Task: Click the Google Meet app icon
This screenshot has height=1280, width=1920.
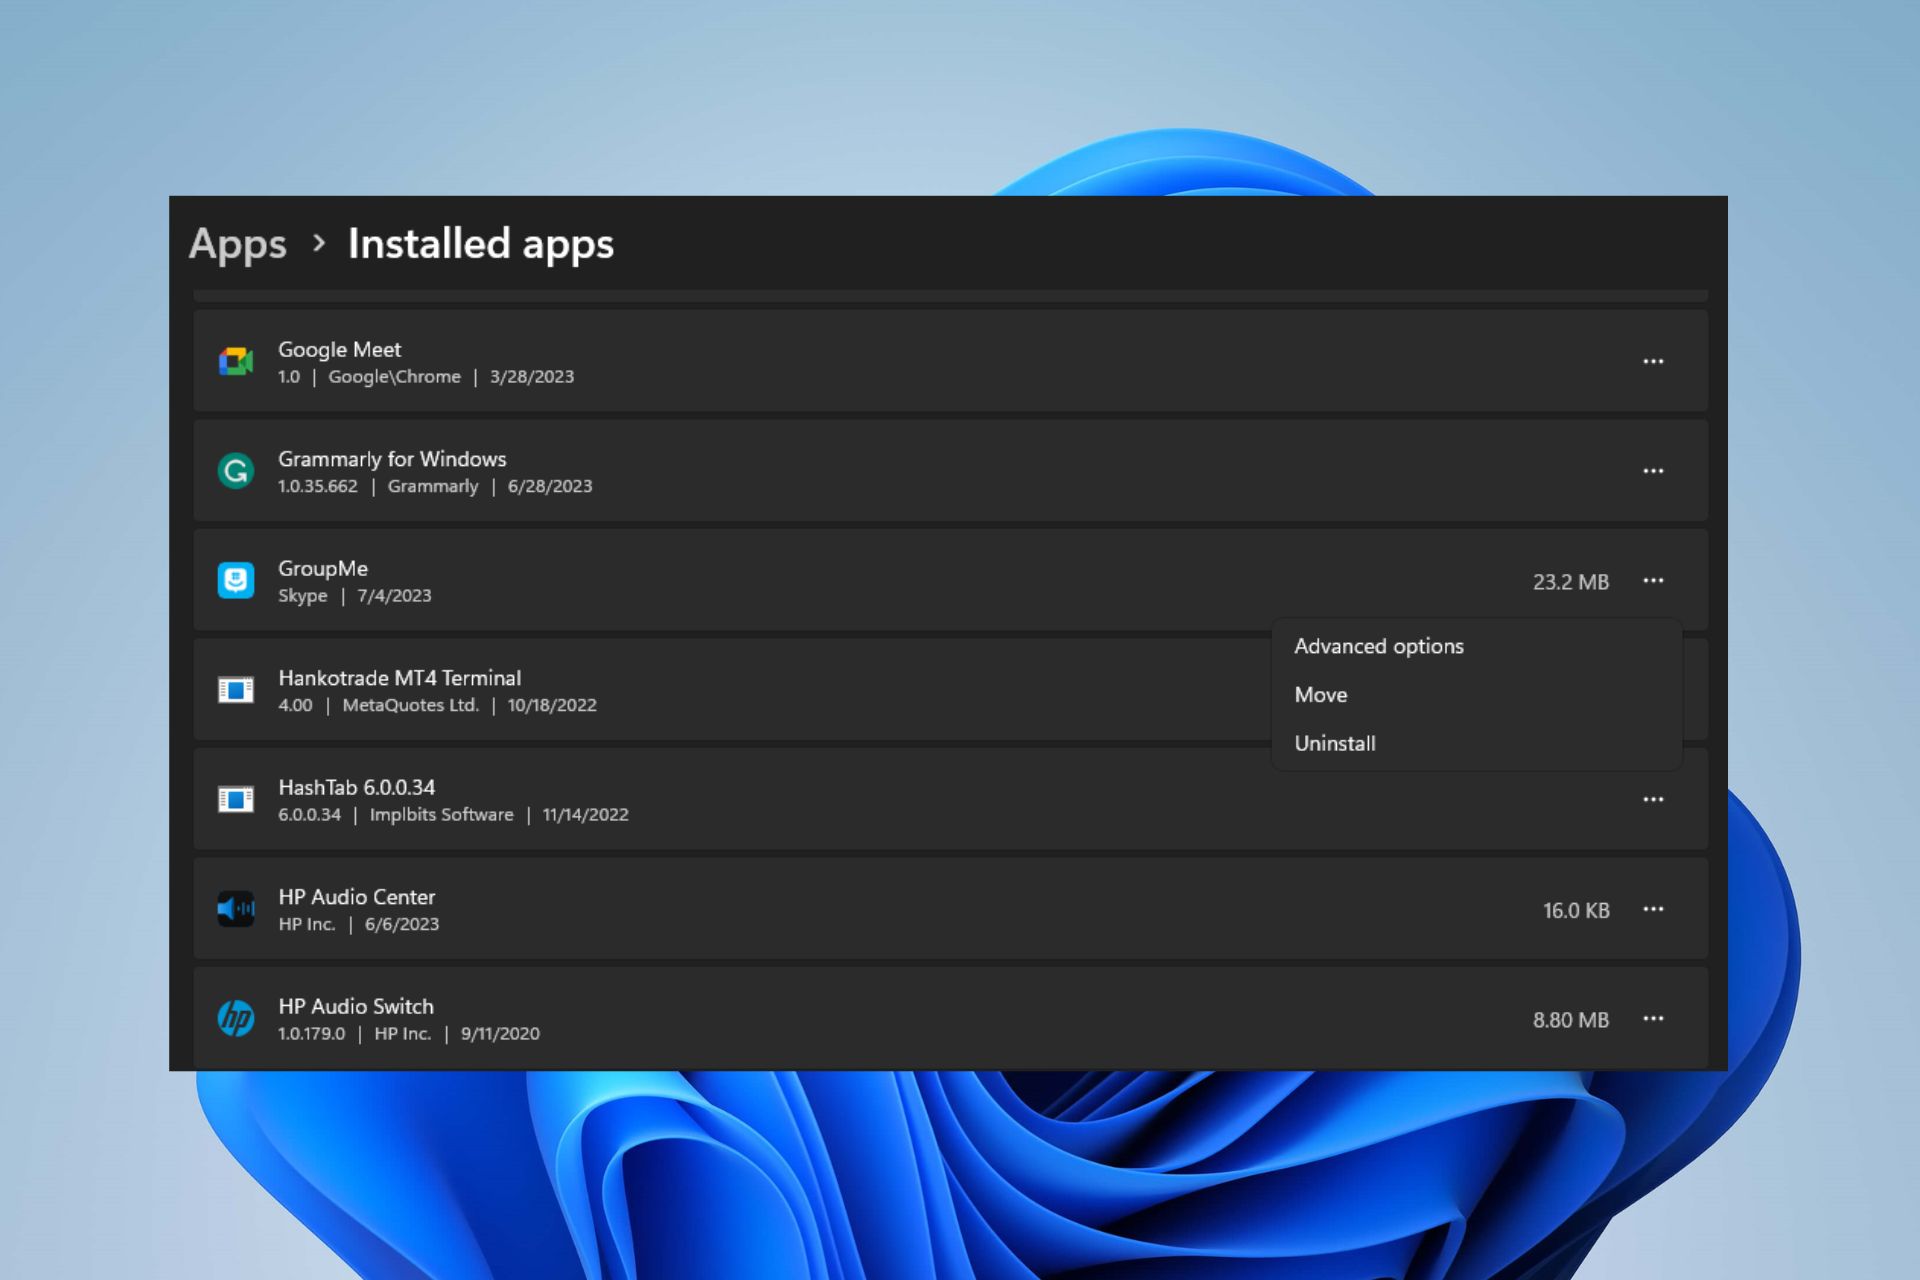Action: 236,361
